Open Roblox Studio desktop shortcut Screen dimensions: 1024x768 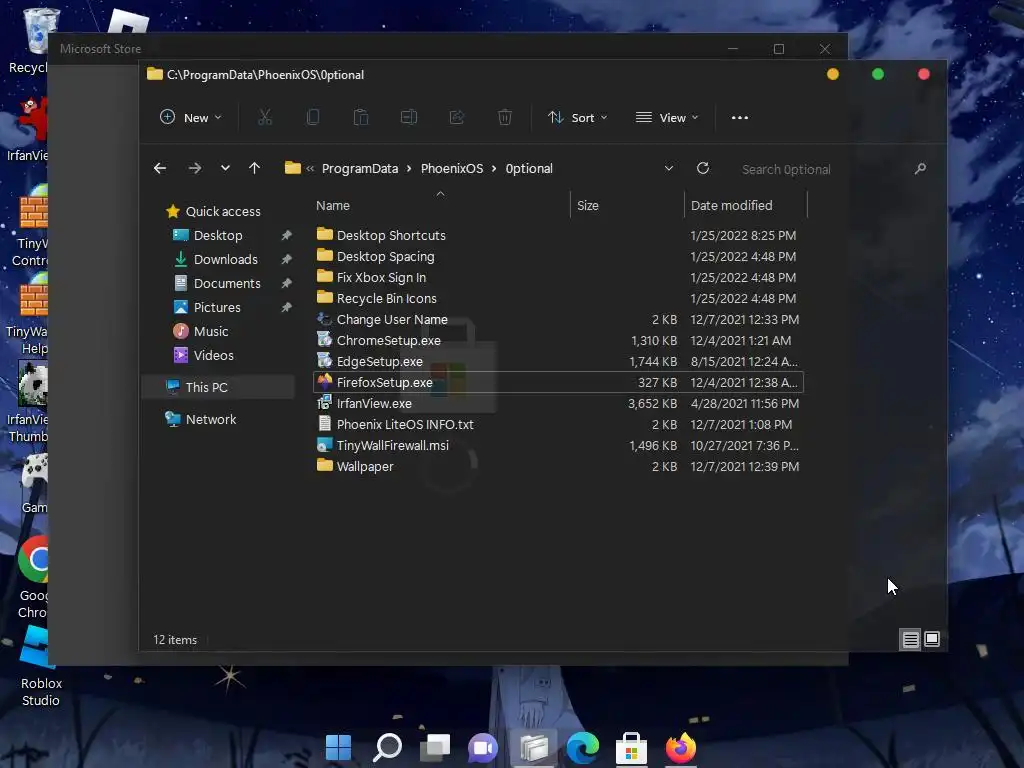[x=40, y=666]
